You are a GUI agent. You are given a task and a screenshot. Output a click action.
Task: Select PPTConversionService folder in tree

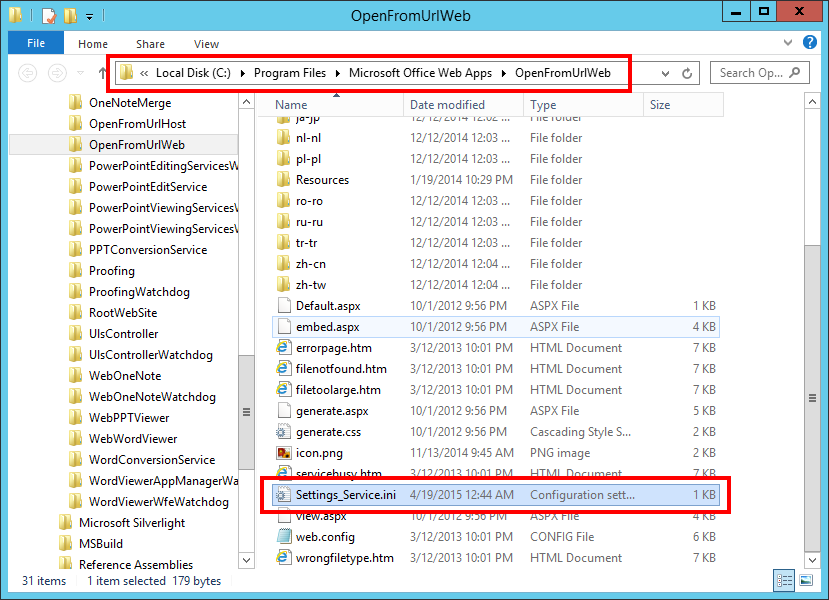[x=148, y=250]
